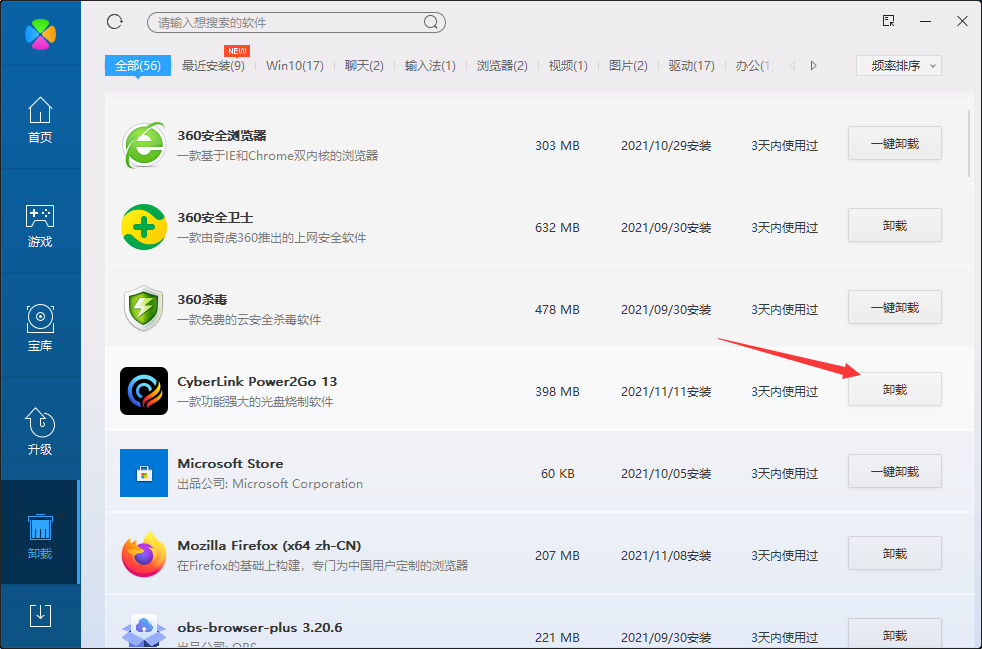This screenshot has height=649, width=982.
Task: Click the 一款功能强大的光盘烧制软件 description
Action: [256, 402]
